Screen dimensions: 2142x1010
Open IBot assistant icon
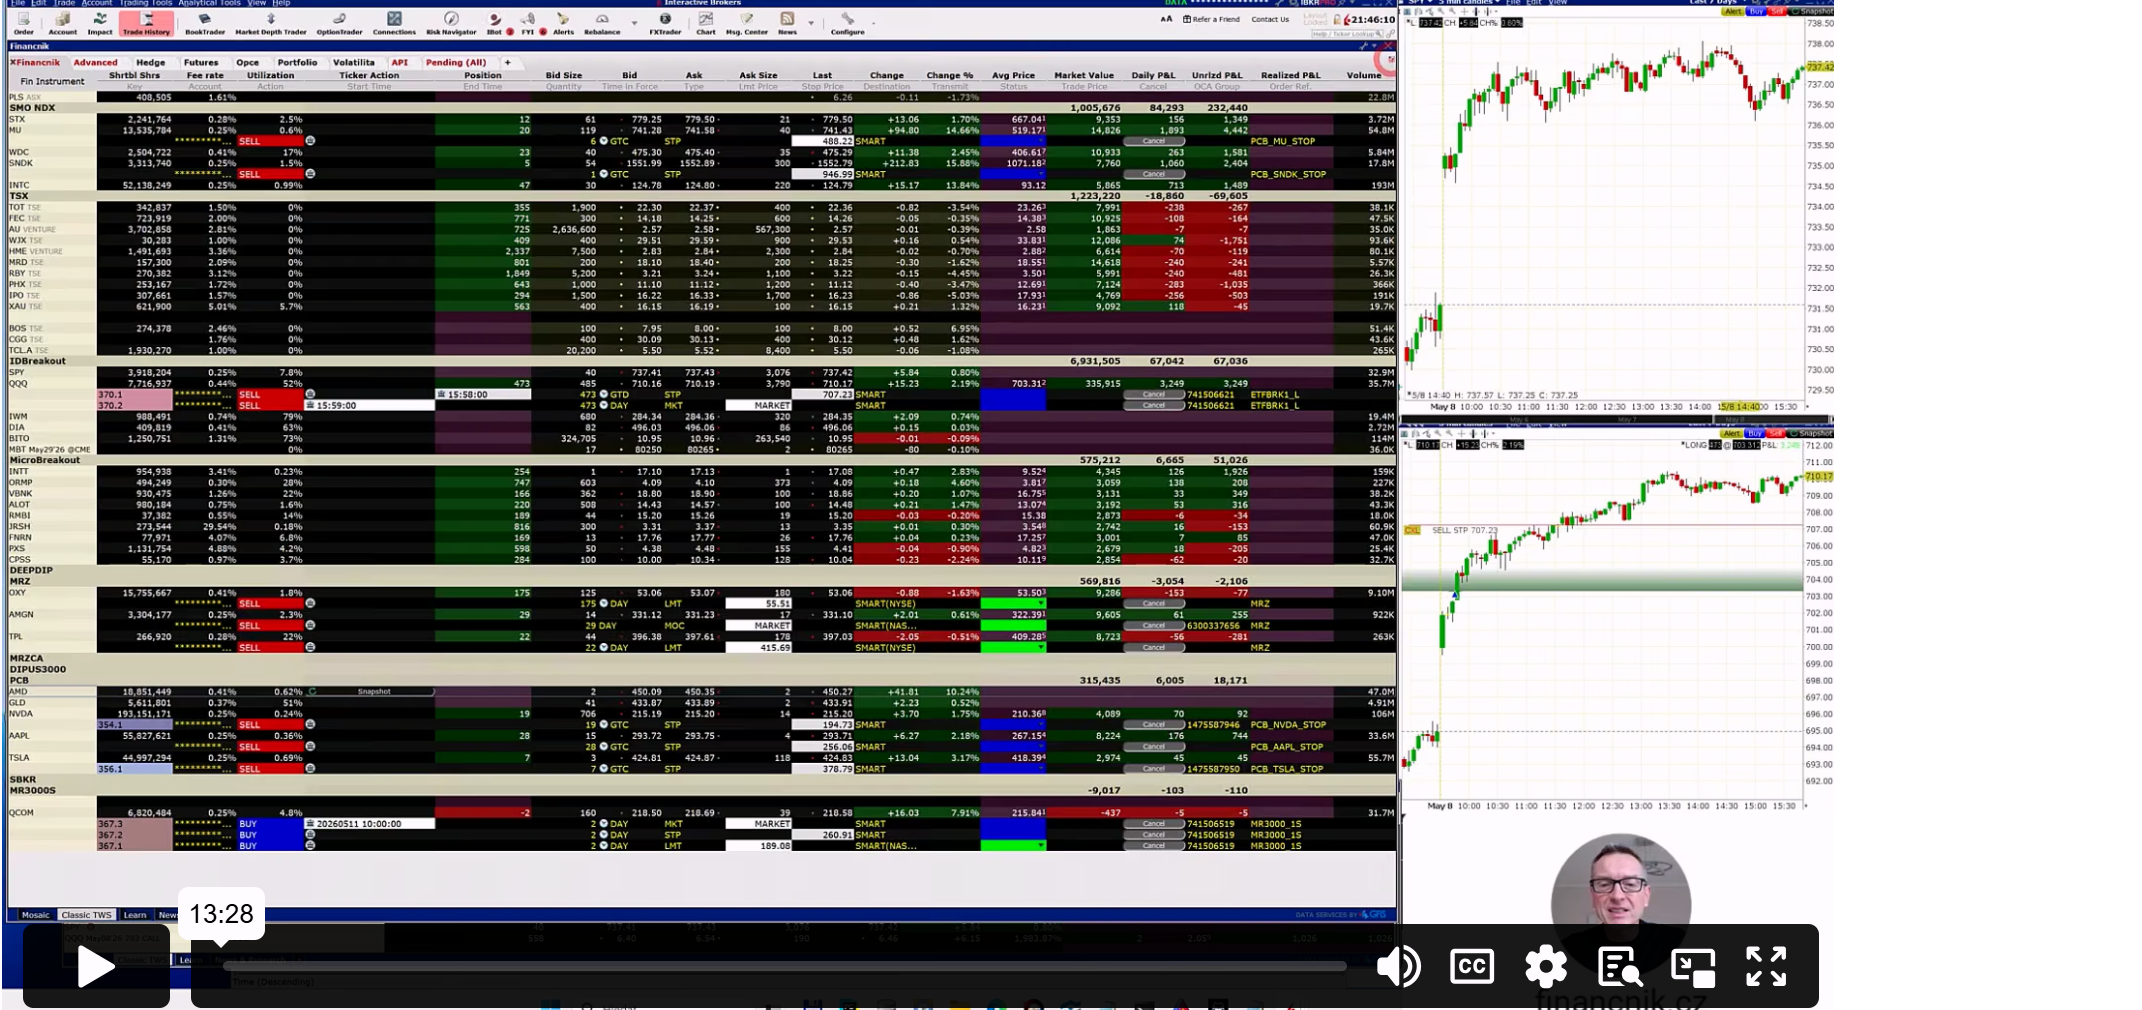(x=494, y=23)
